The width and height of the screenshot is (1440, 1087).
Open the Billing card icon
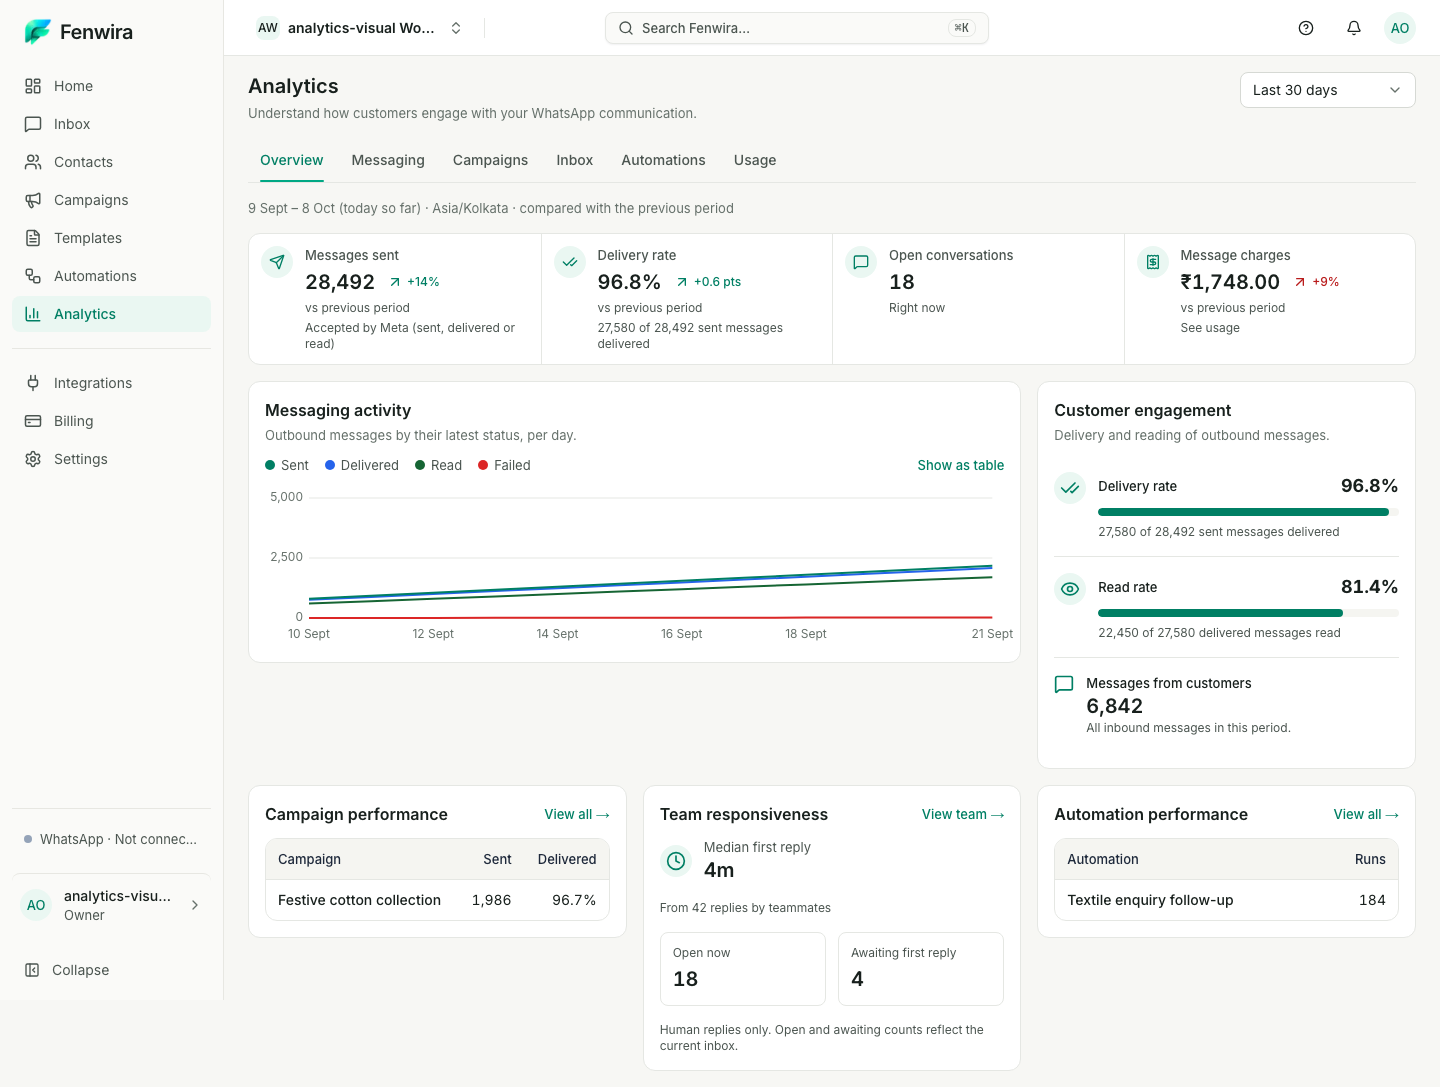(33, 421)
